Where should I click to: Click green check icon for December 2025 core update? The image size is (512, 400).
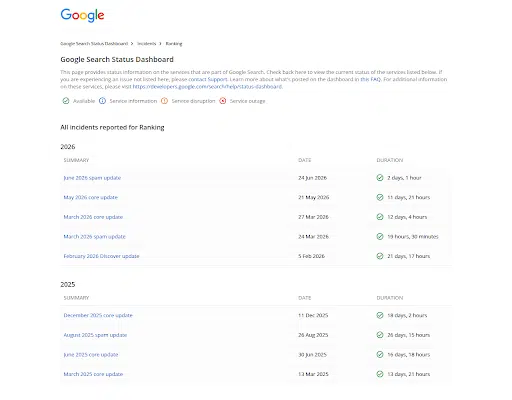[380, 315]
